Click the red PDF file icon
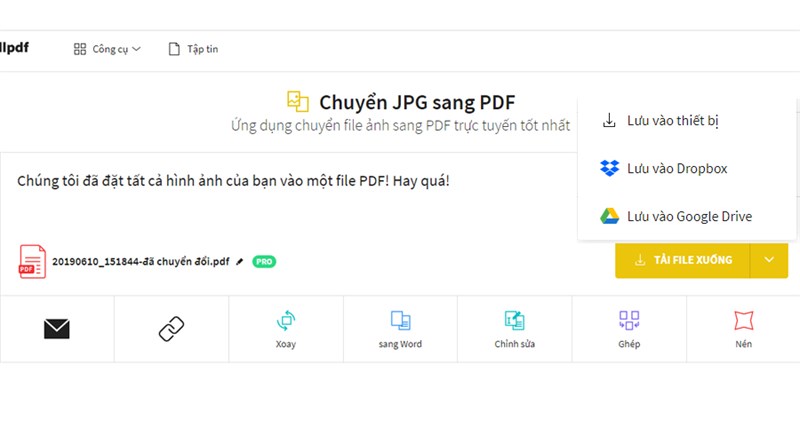 [32, 261]
